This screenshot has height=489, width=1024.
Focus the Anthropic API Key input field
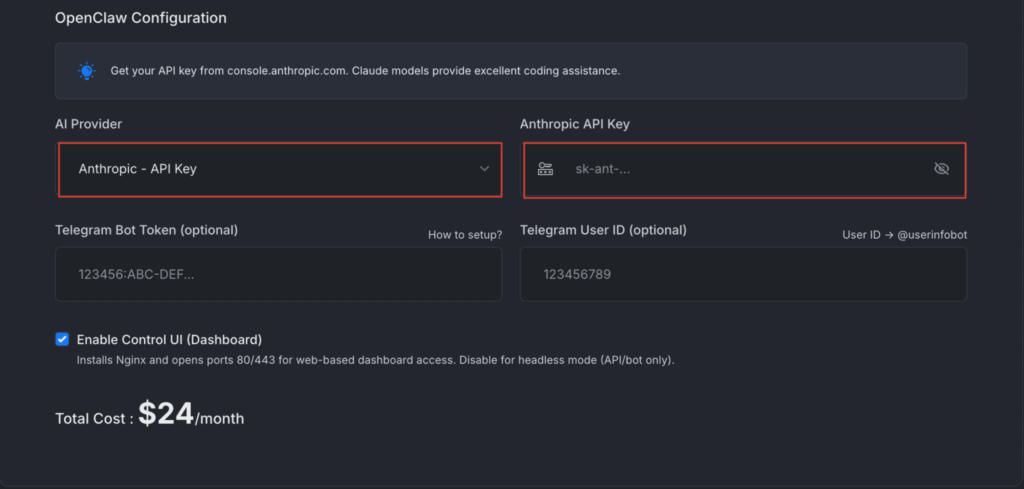(745, 169)
